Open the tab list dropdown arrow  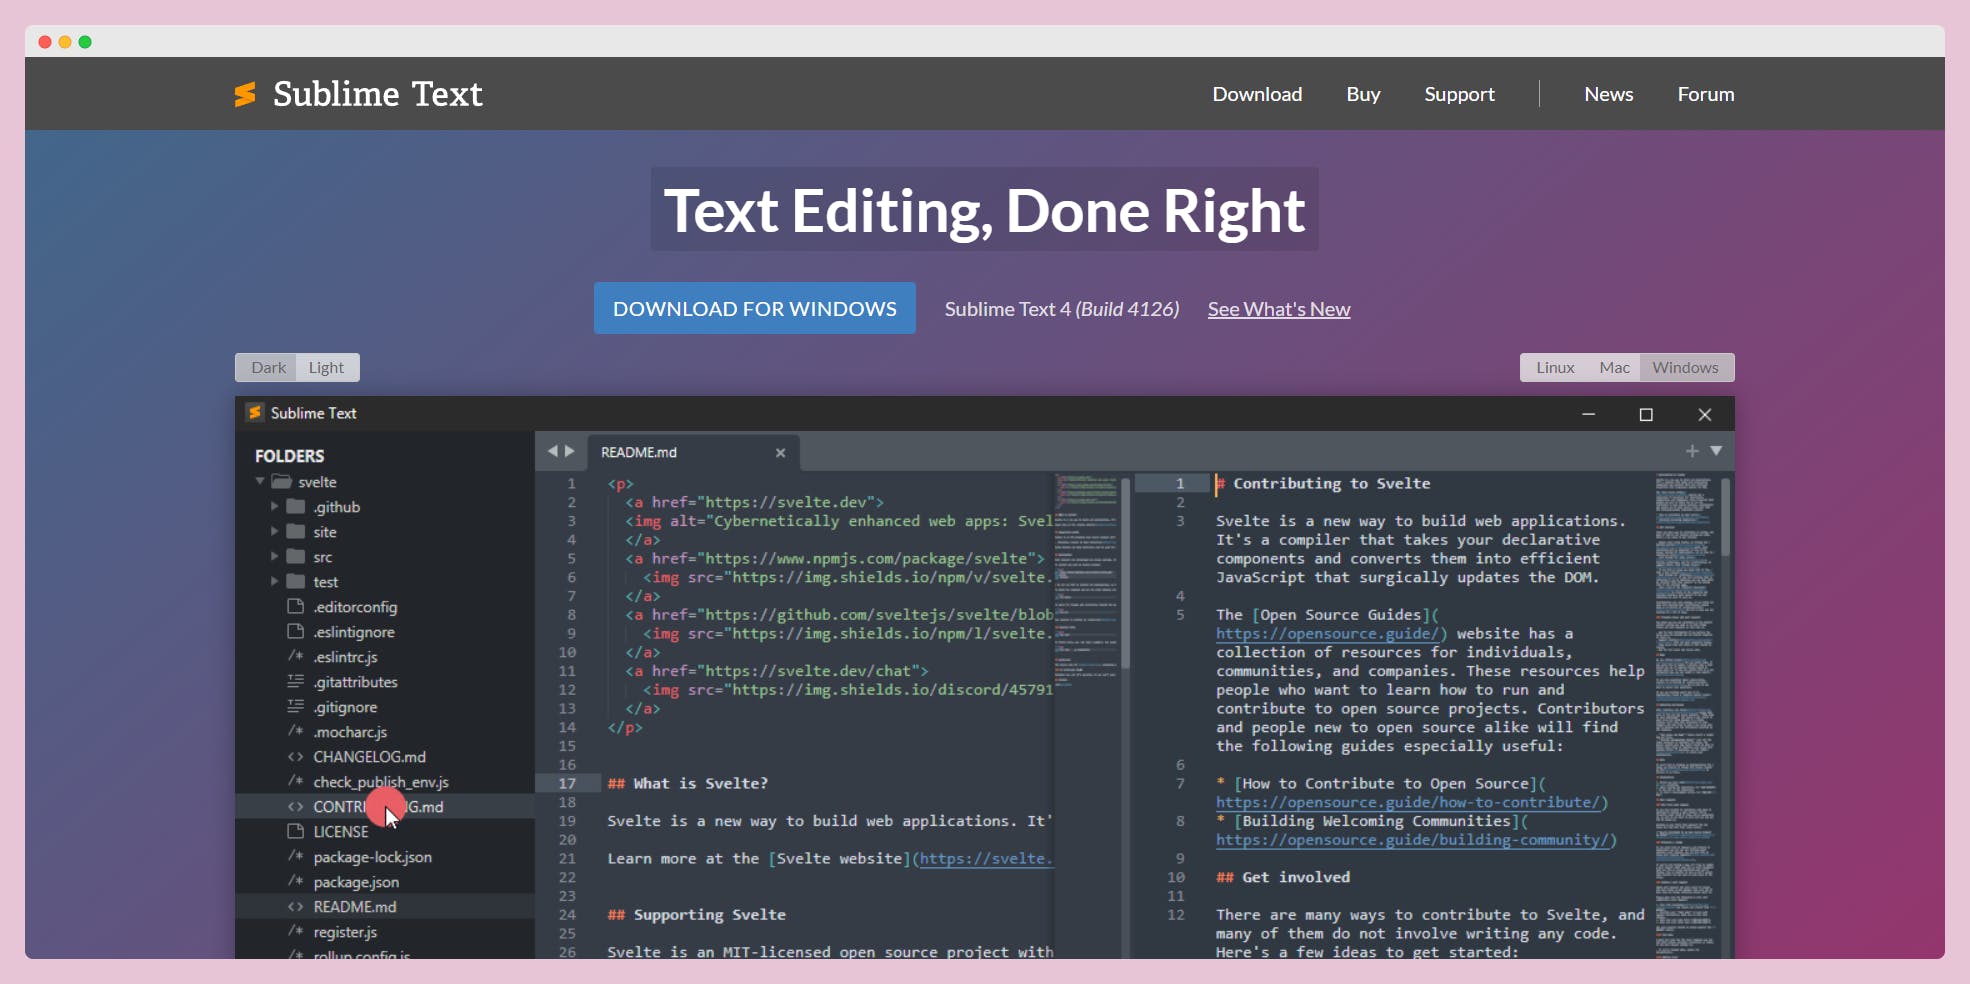1716,451
